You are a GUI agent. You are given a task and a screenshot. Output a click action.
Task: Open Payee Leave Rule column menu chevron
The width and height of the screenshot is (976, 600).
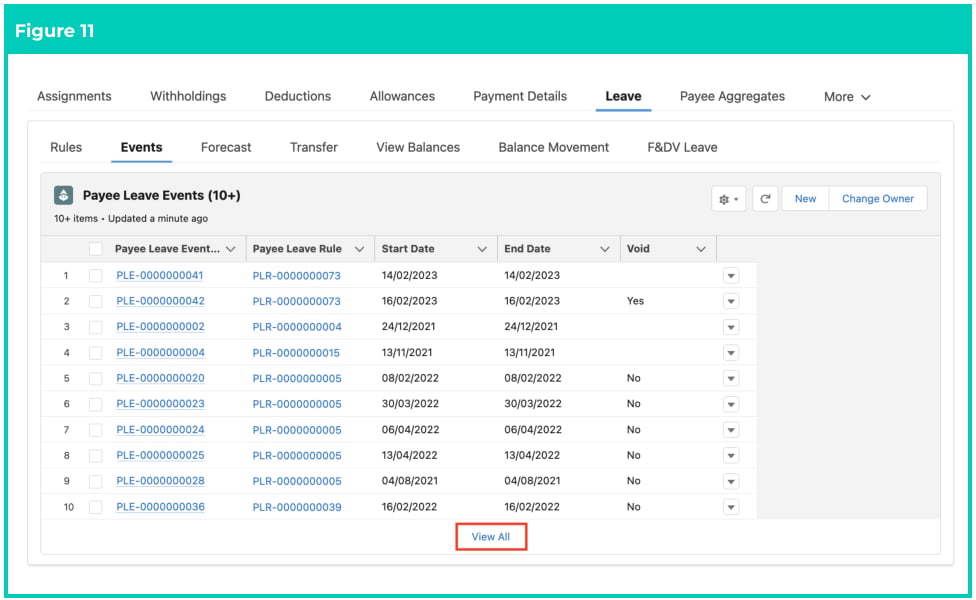[359, 249]
